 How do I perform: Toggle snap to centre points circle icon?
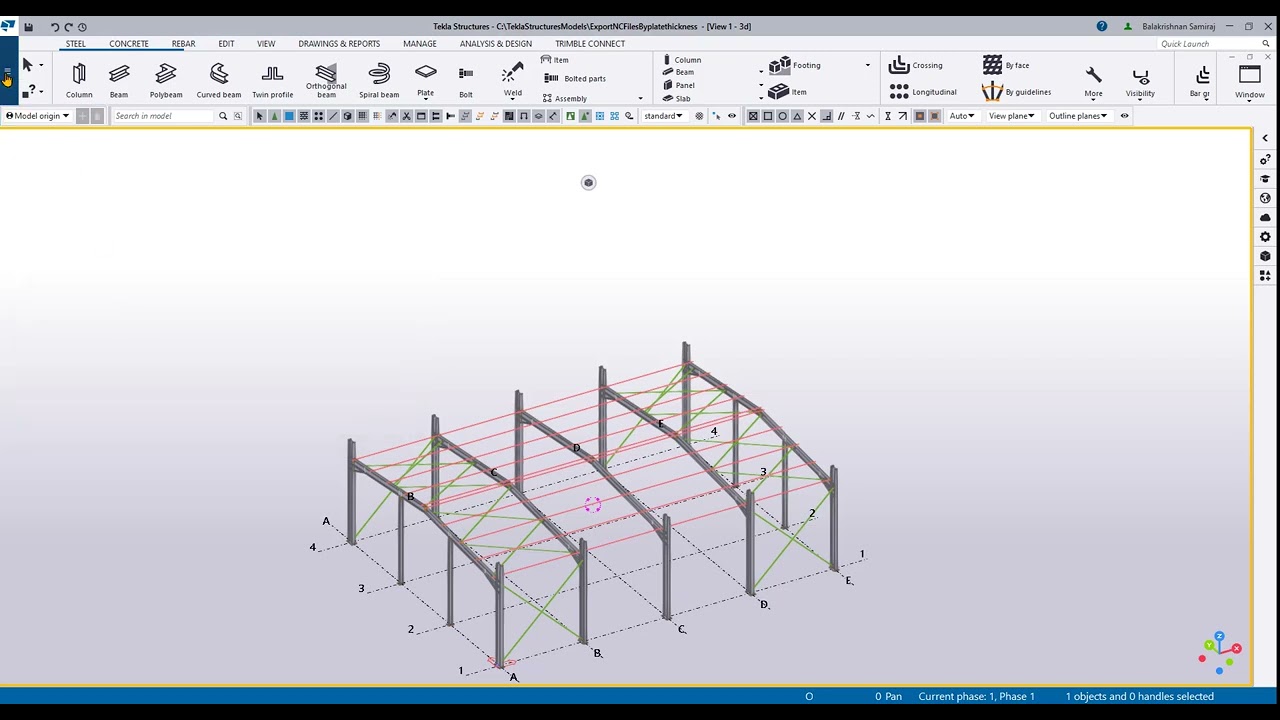point(783,116)
